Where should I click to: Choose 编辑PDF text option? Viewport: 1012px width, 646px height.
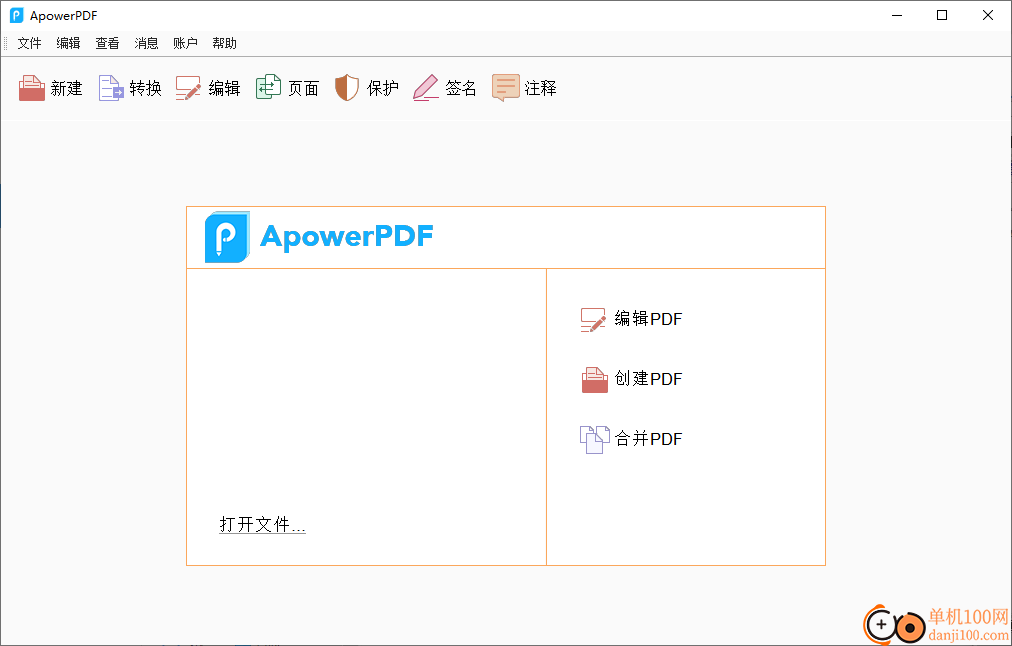pos(648,319)
